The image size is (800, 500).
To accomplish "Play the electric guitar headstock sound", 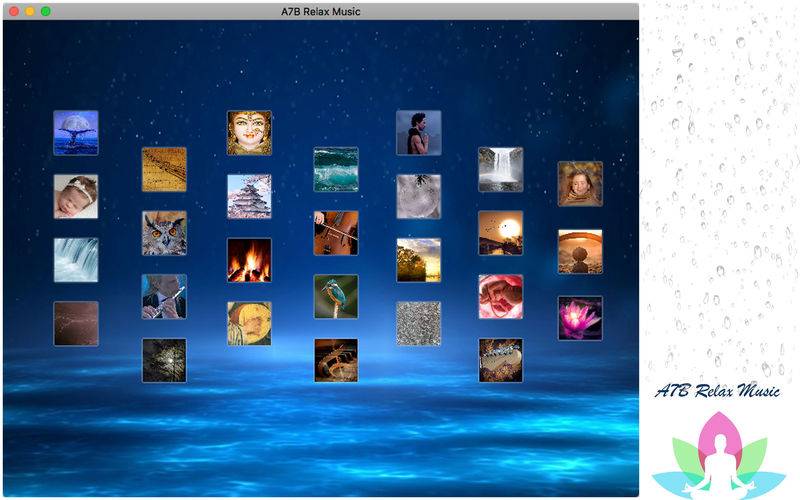I will coord(501,360).
